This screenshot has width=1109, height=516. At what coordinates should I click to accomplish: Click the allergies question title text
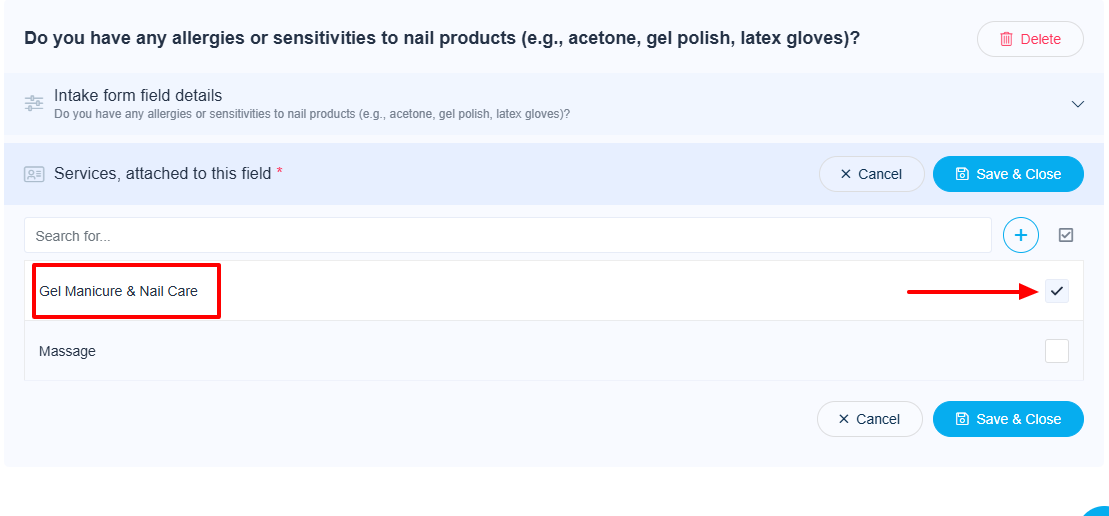(x=442, y=38)
